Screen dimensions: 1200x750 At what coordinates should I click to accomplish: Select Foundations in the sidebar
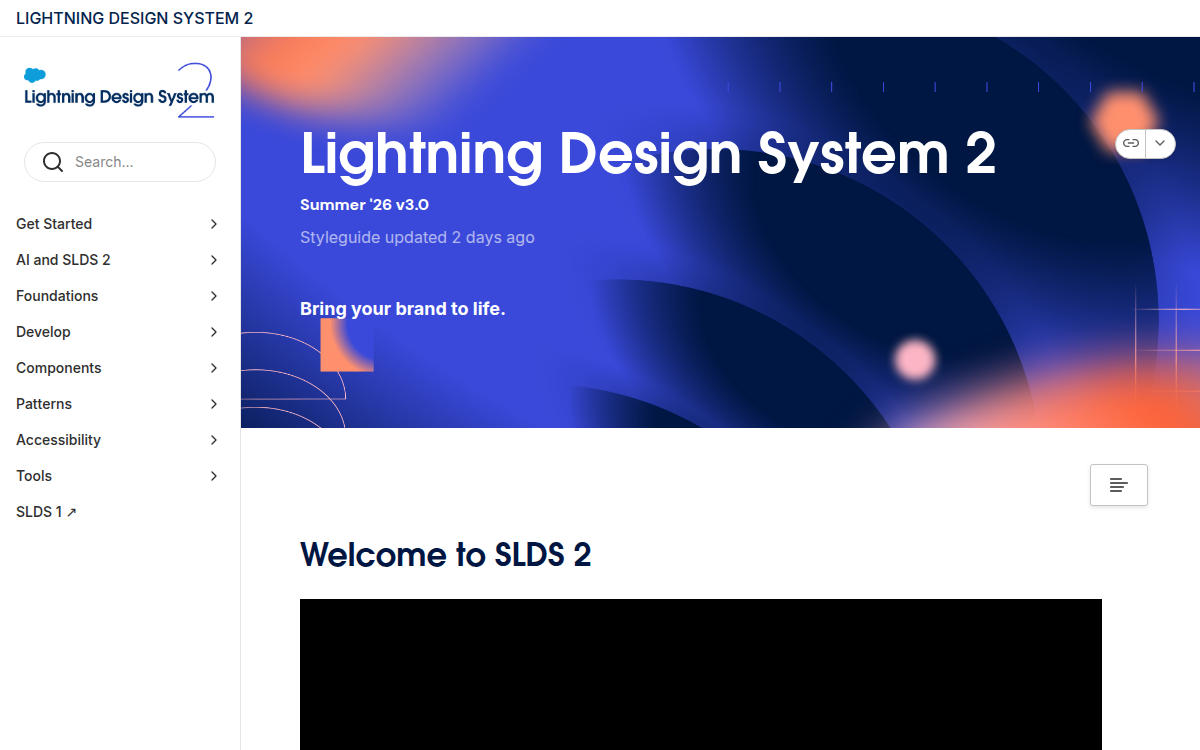[x=57, y=296]
